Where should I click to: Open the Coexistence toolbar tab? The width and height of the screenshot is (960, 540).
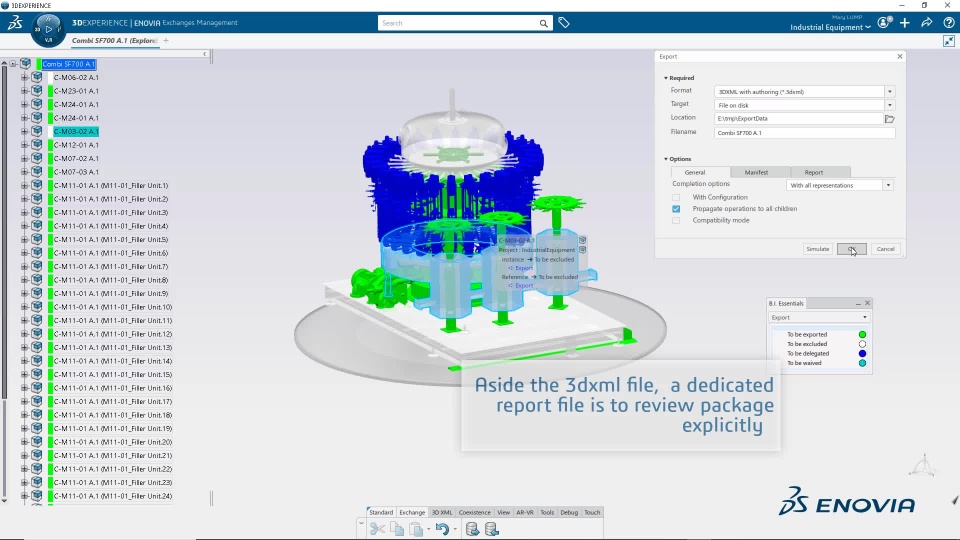[x=474, y=512]
